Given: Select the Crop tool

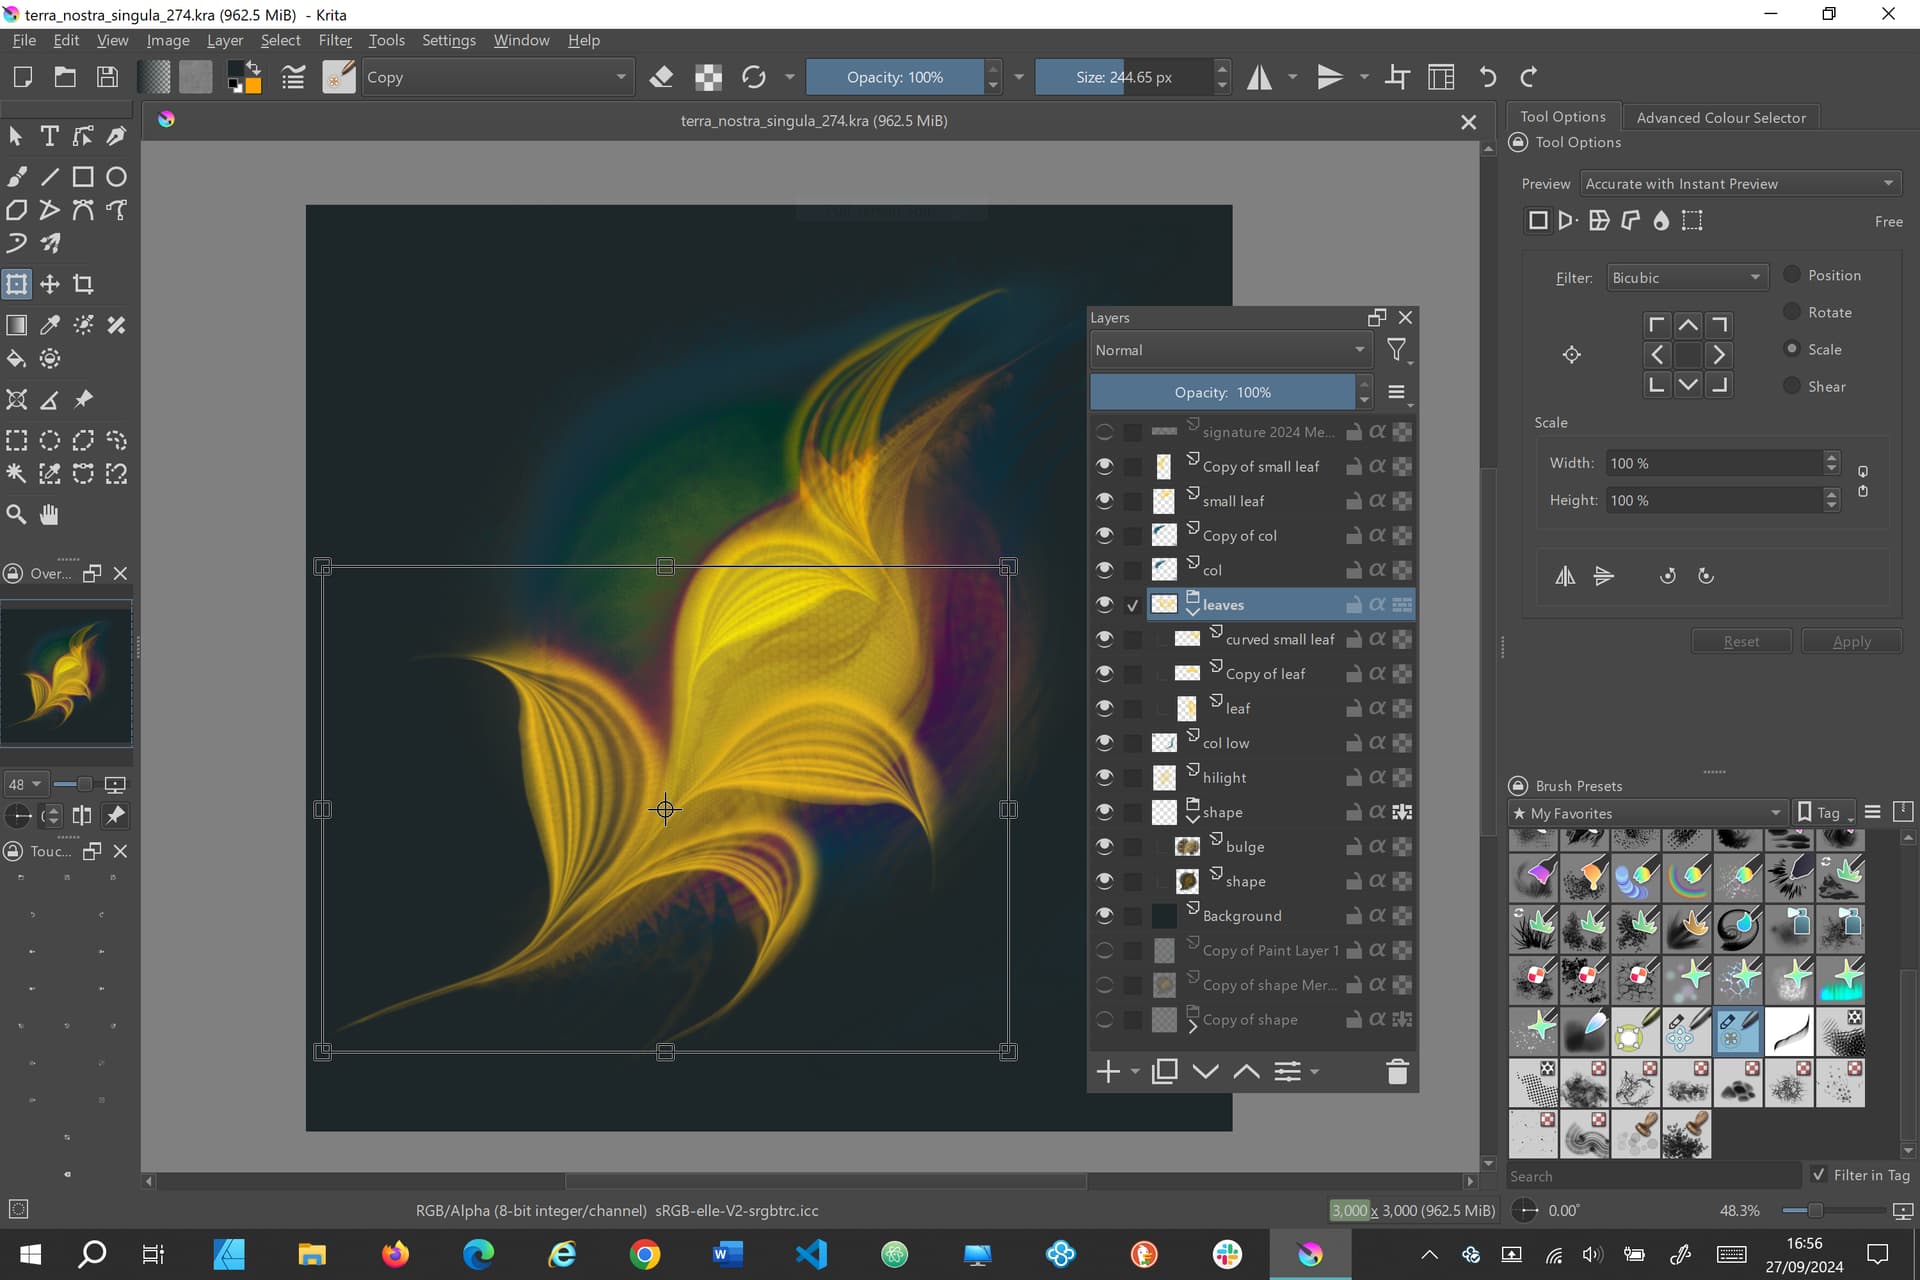Looking at the screenshot, I should point(84,285).
